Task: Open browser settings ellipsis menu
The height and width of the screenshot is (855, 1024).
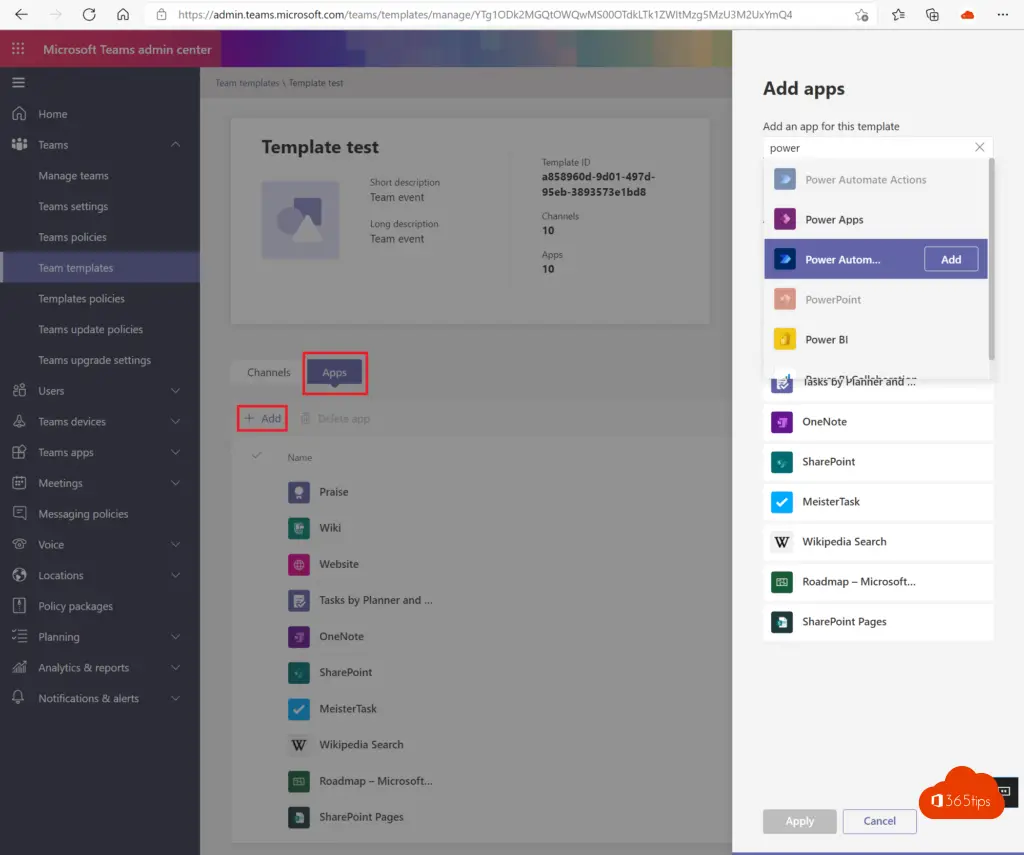Action: pos(1002,14)
